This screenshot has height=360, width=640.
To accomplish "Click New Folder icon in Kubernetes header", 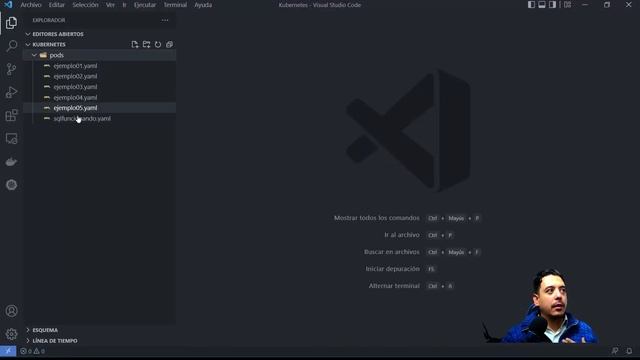I will [x=146, y=44].
